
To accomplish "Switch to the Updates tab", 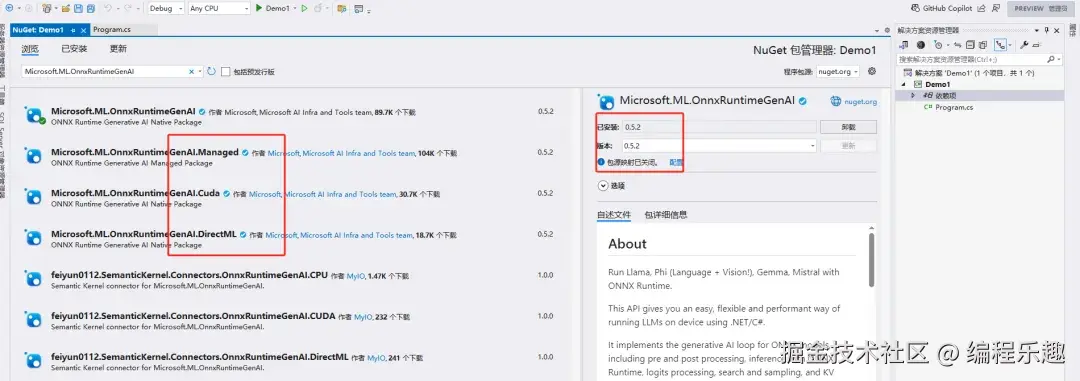I will pos(118,49).
